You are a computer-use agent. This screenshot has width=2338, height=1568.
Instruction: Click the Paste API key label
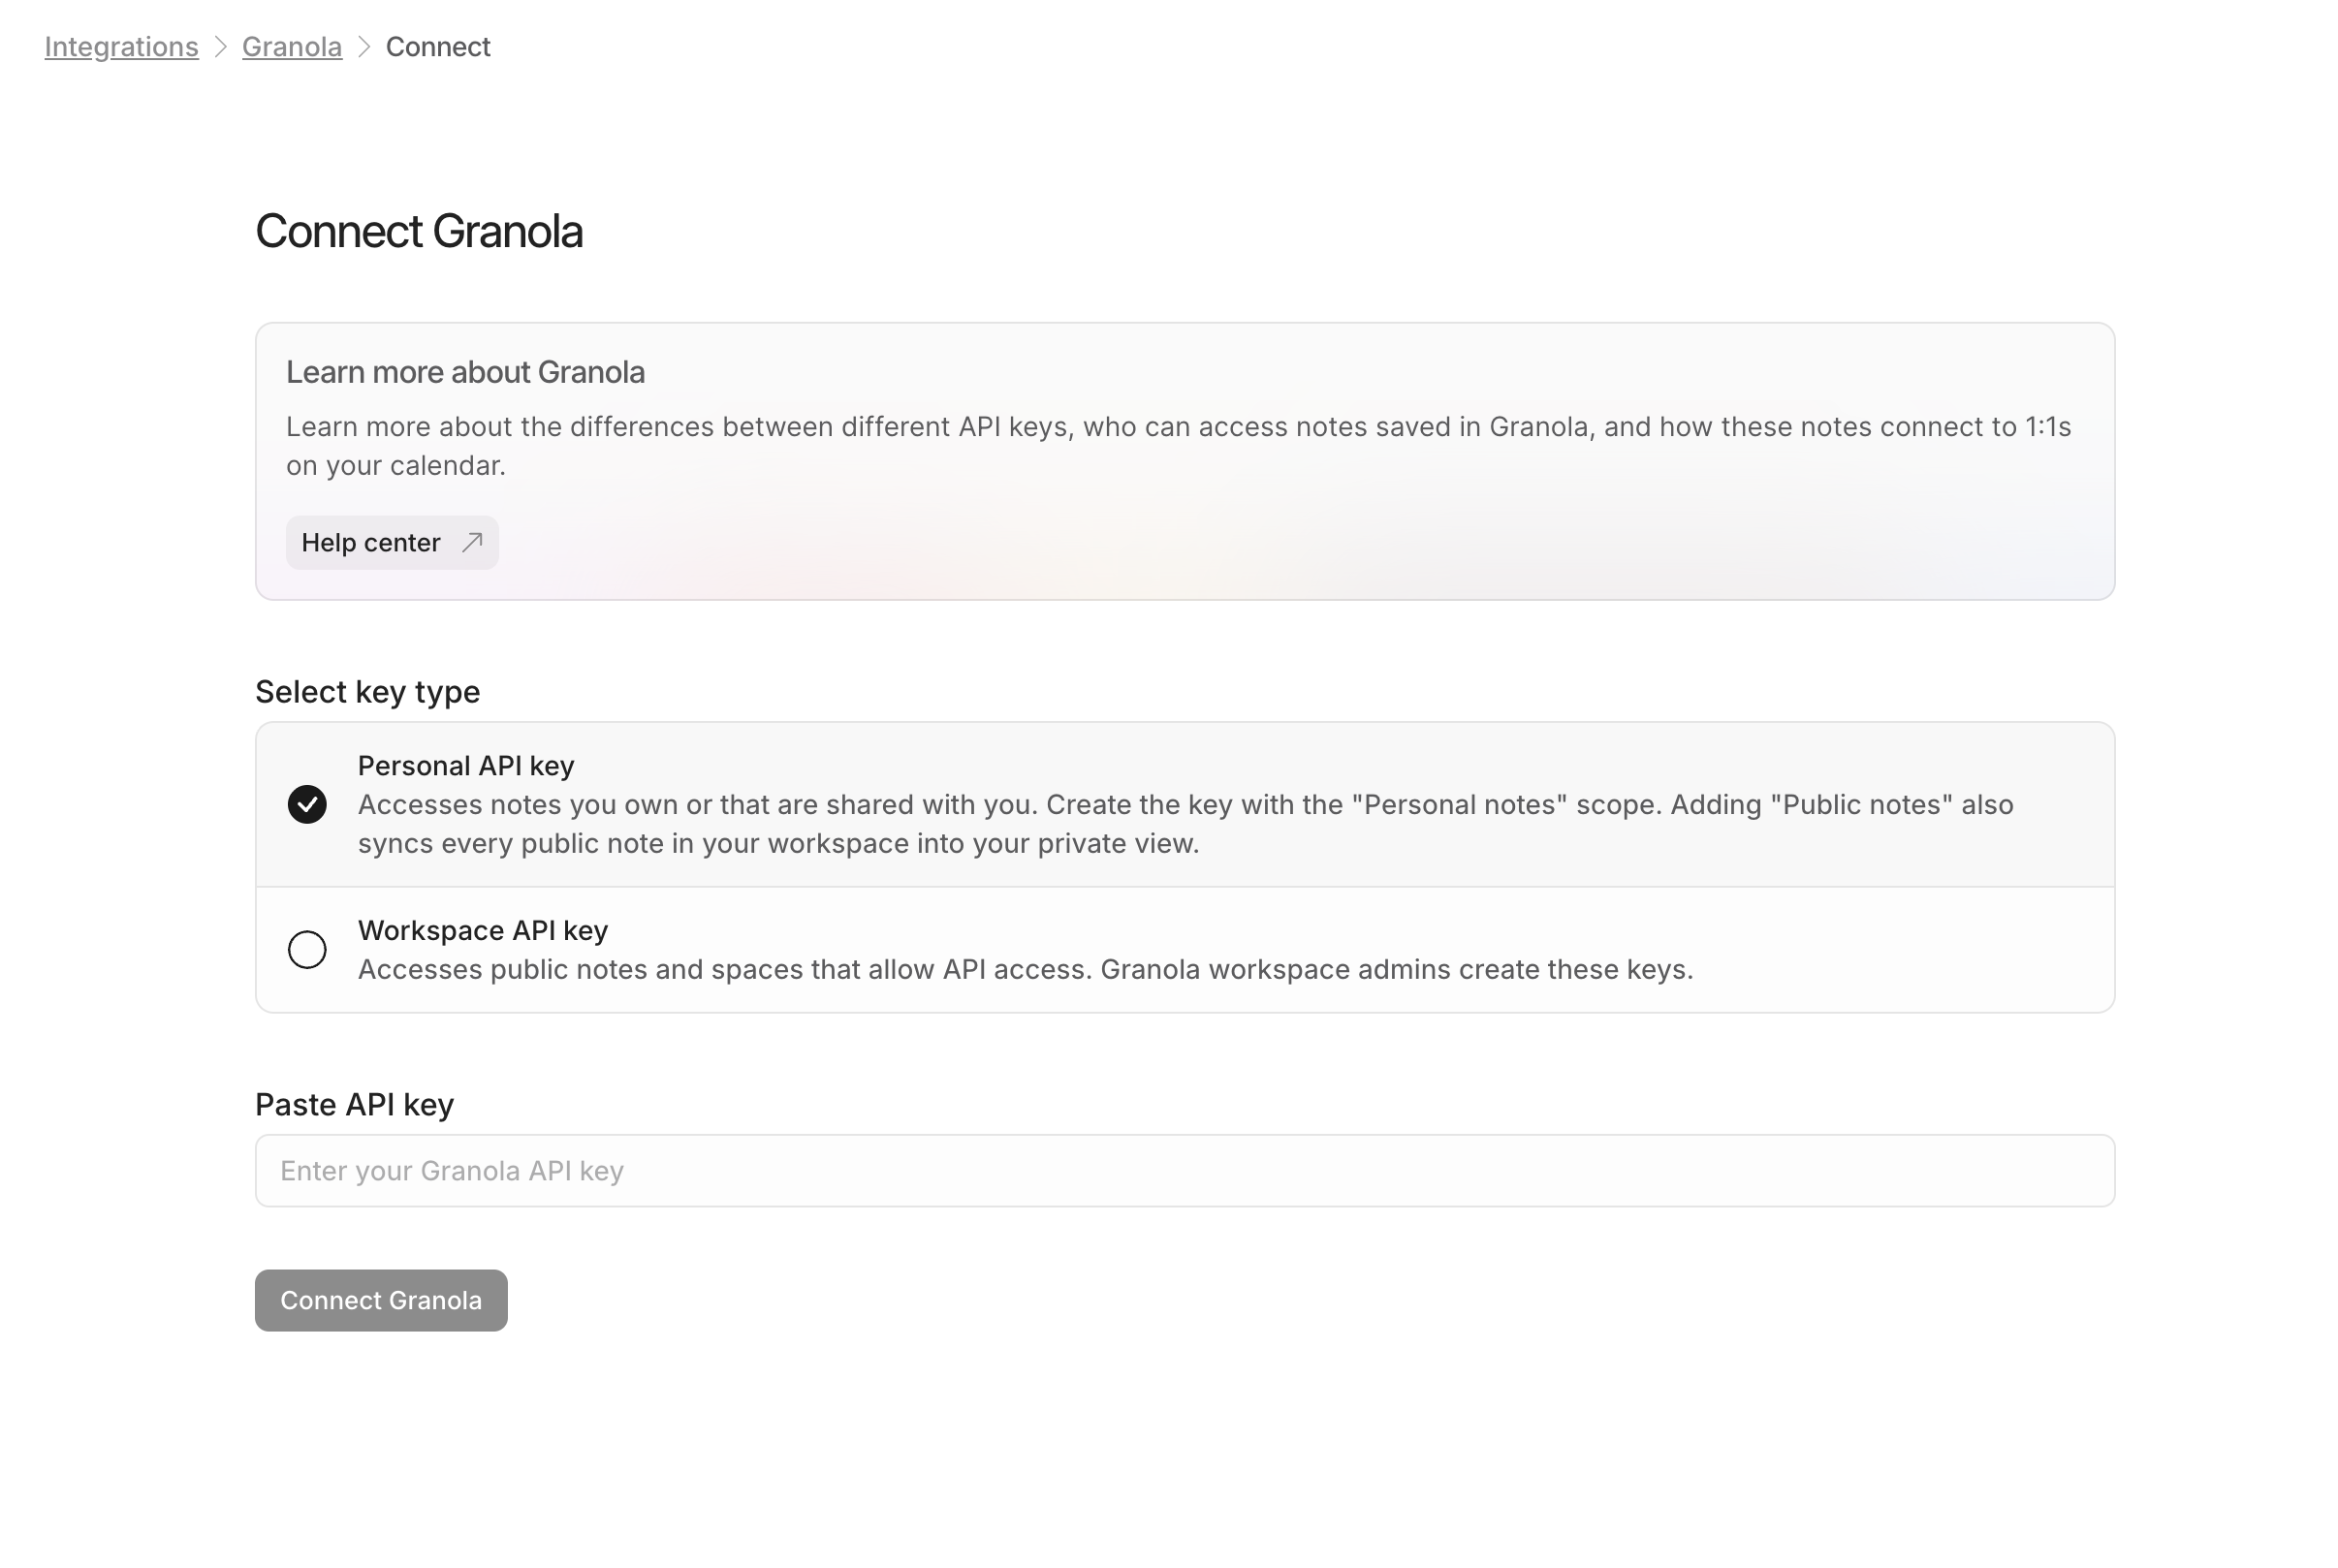coord(354,1104)
